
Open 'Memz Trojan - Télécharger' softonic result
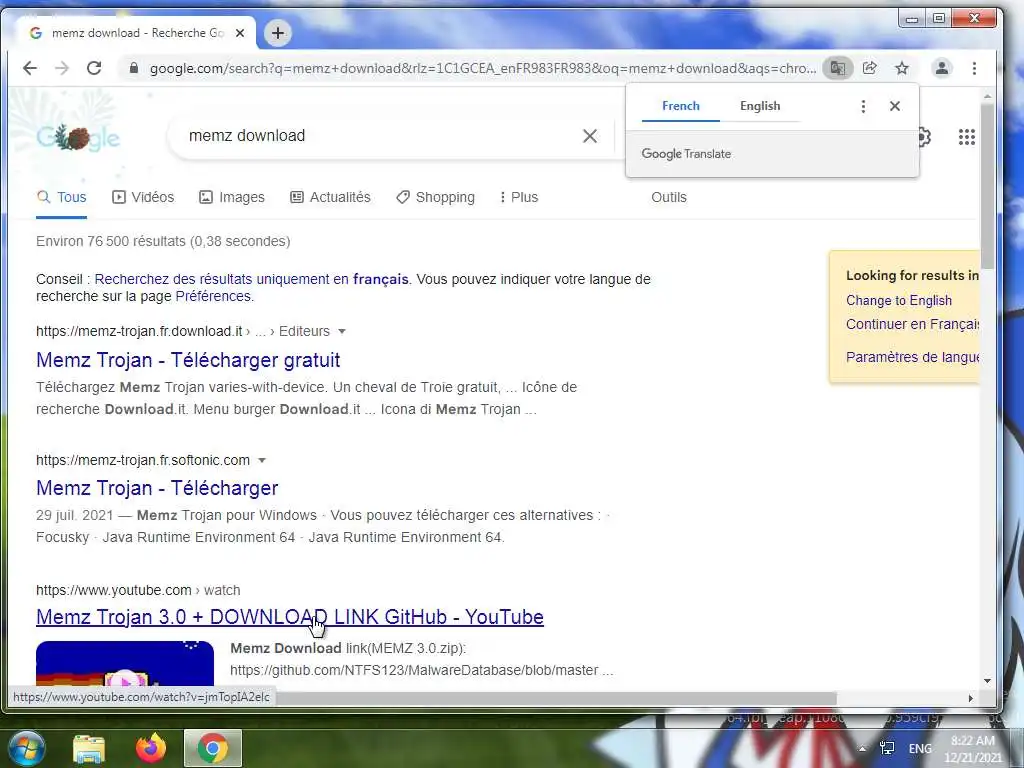[x=157, y=488]
